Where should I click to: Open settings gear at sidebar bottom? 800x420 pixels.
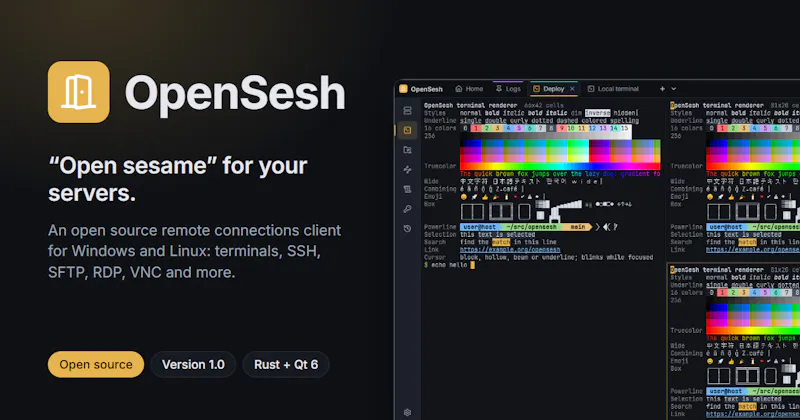[x=407, y=412]
